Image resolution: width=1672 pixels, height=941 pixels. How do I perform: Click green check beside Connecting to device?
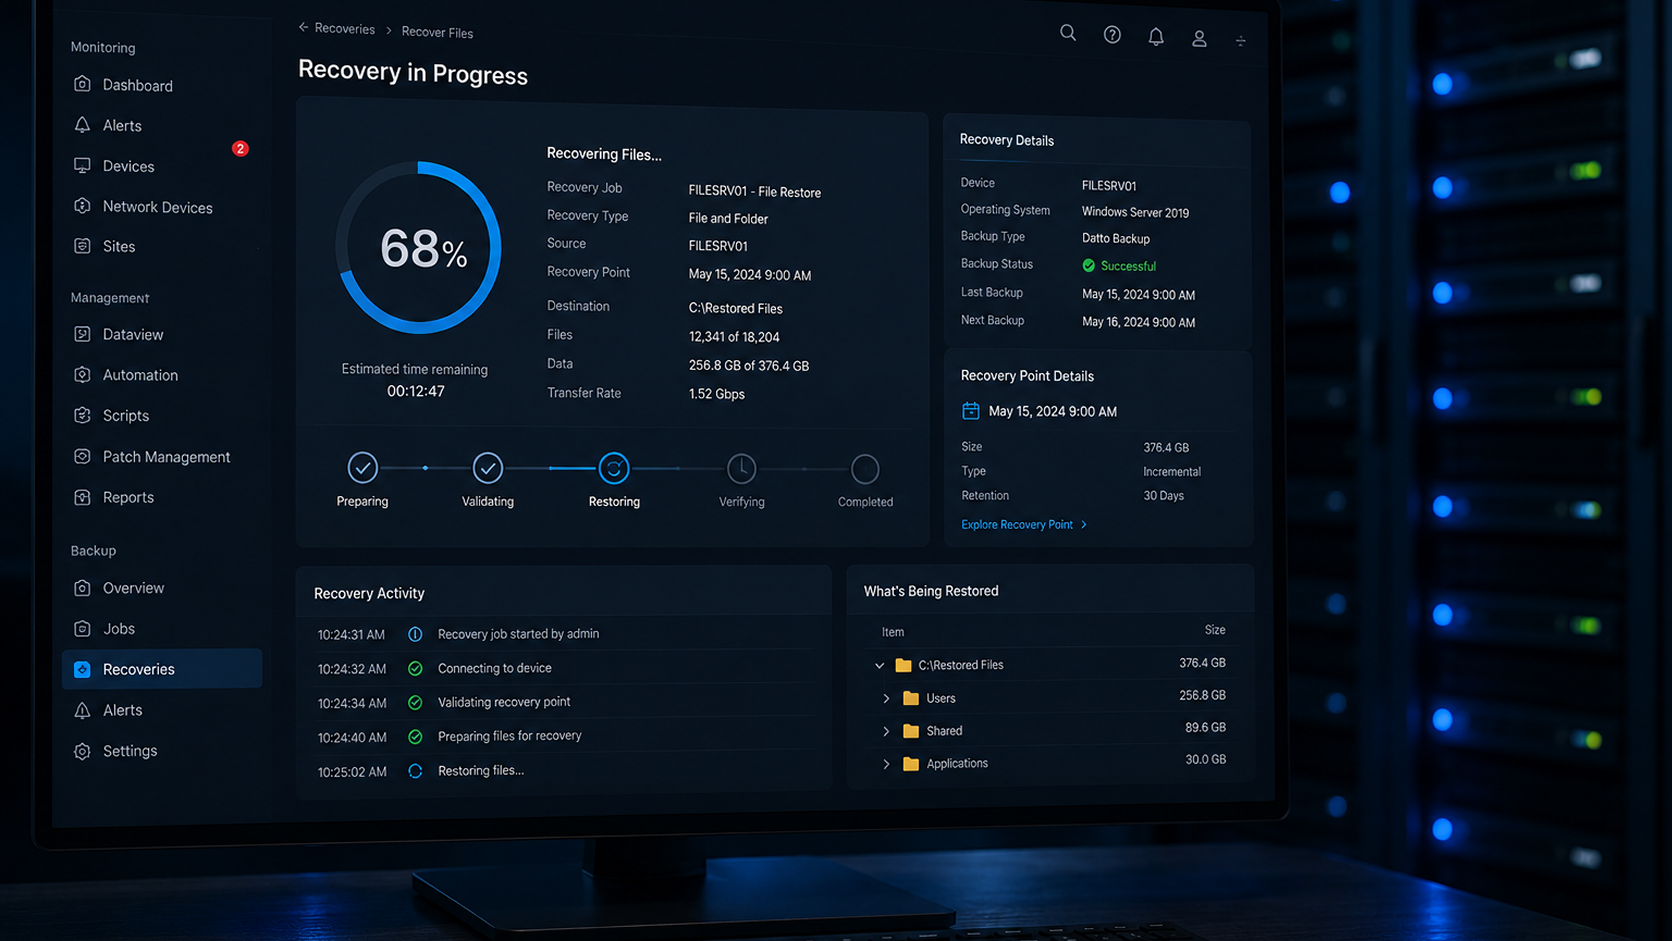pos(415,668)
